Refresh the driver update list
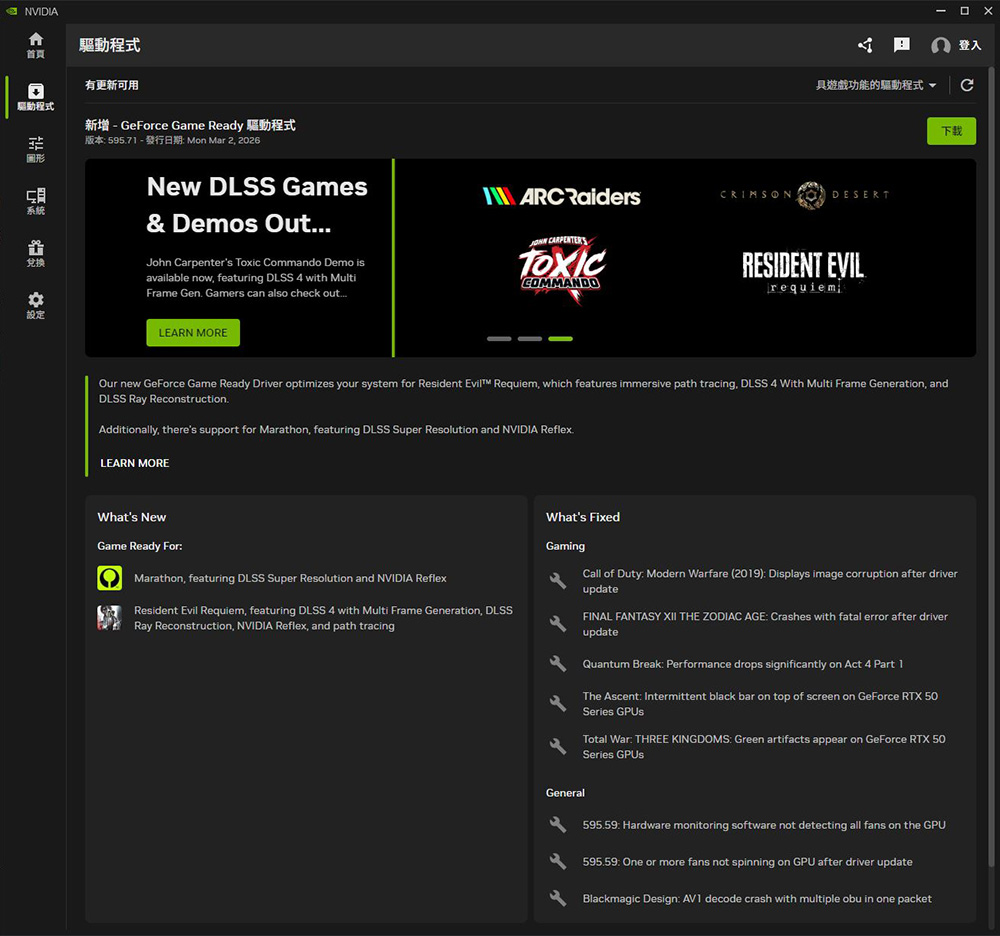 click(x=967, y=85)
